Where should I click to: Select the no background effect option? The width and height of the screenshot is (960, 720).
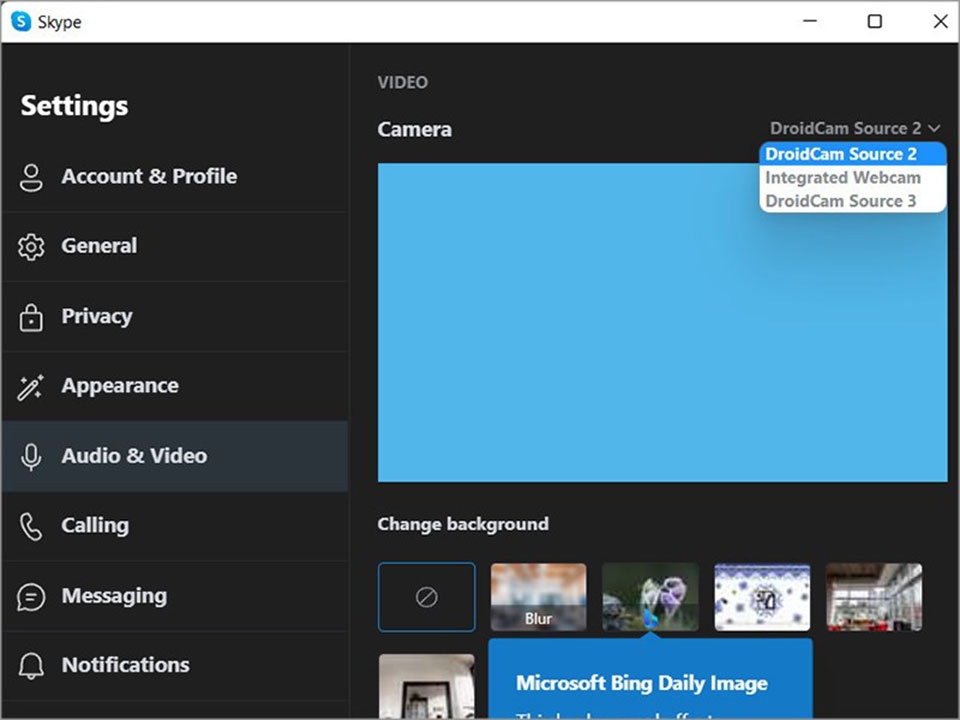[x=427, y=597]
